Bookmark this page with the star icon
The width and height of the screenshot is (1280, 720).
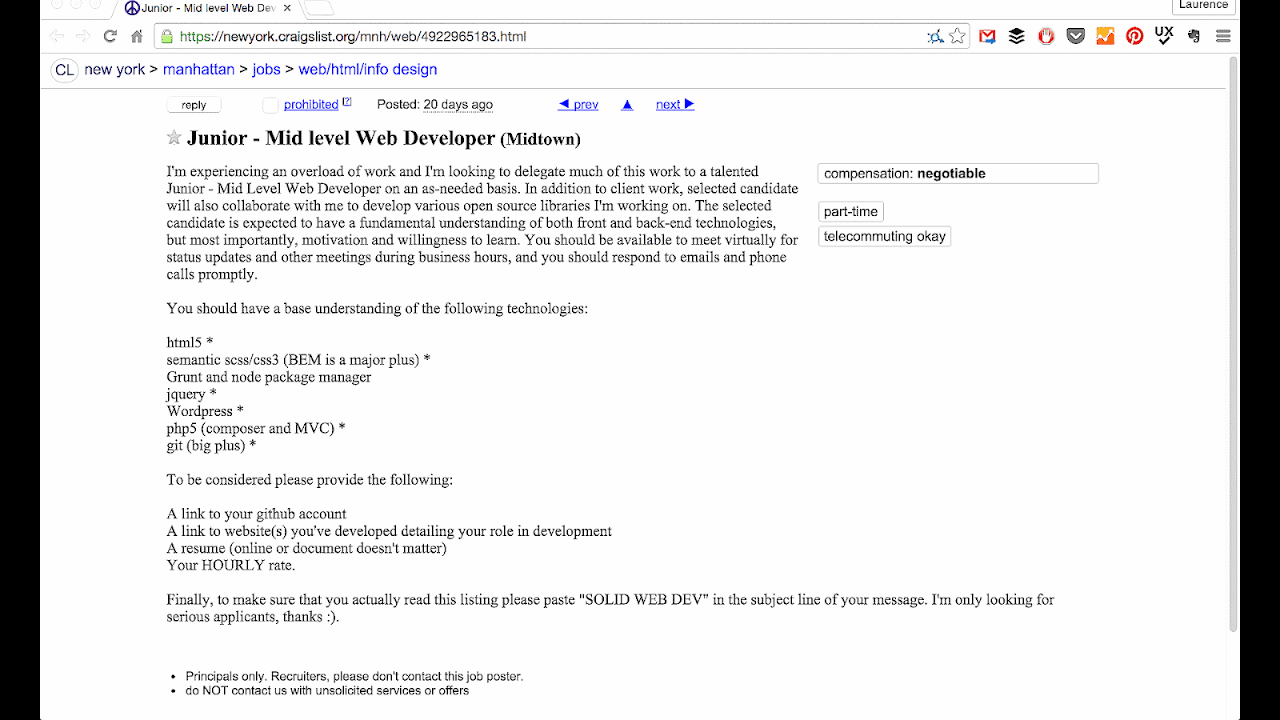[958, 36]
